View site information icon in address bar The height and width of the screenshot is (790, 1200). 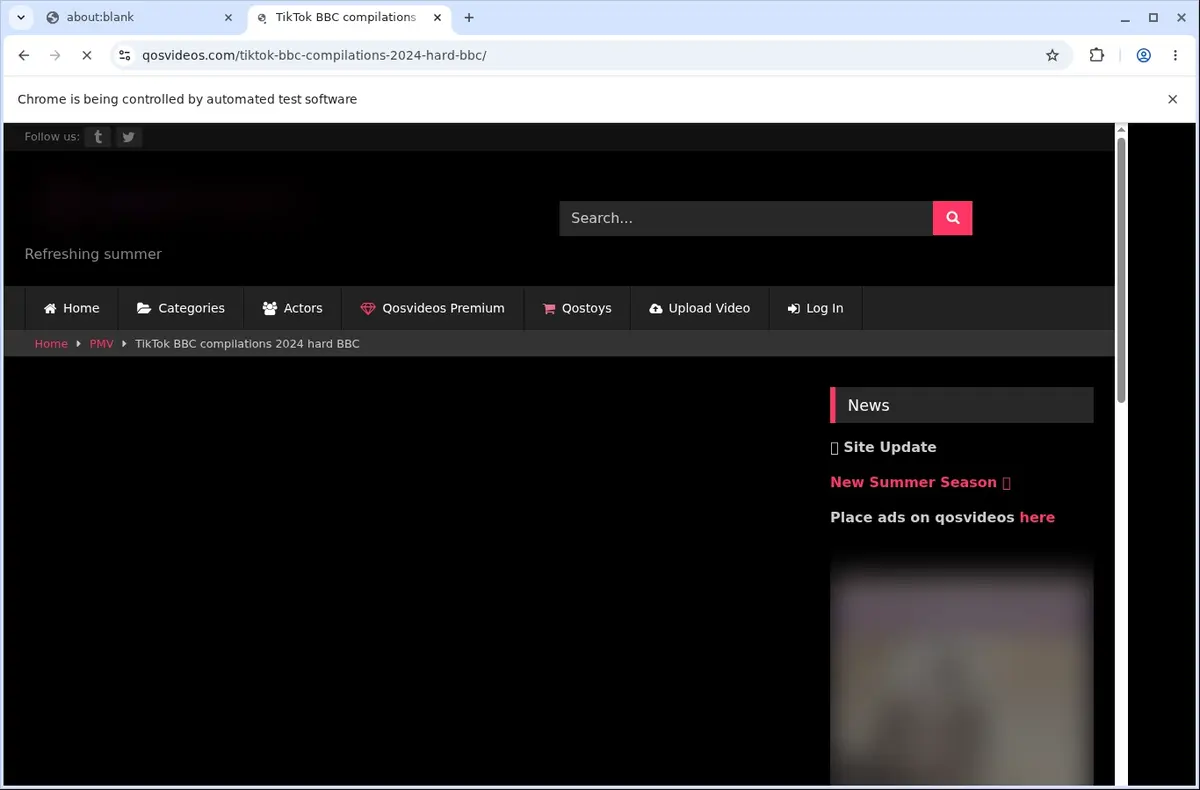click(x=124, y=56)
